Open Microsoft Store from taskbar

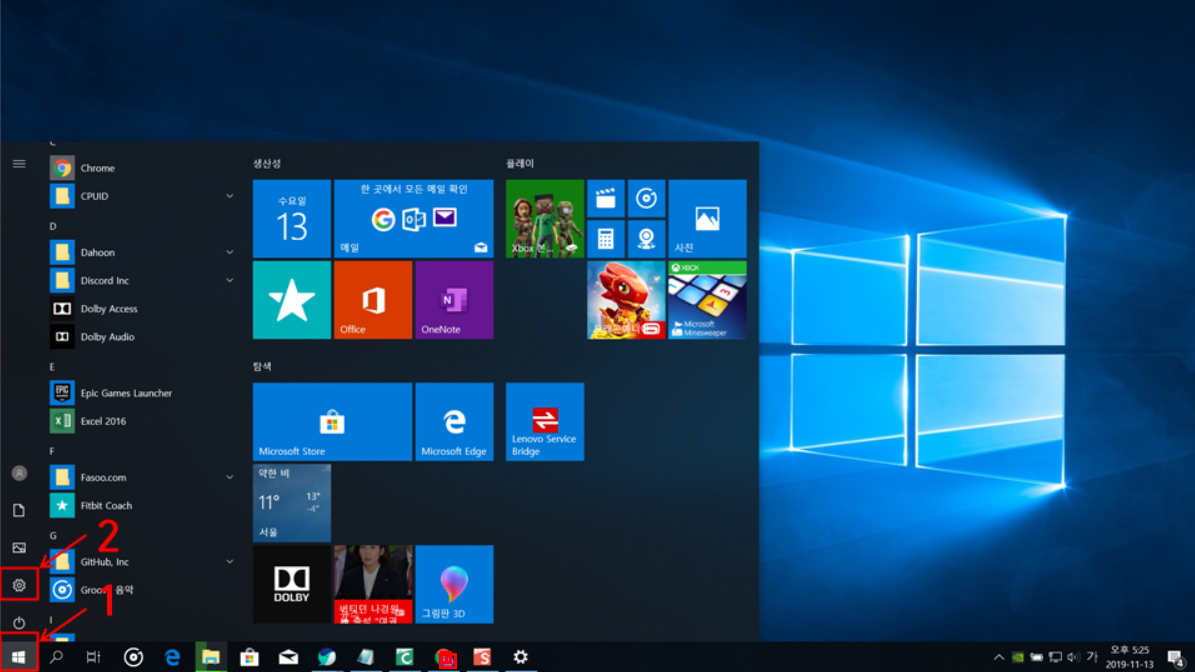tap(249, 657)
